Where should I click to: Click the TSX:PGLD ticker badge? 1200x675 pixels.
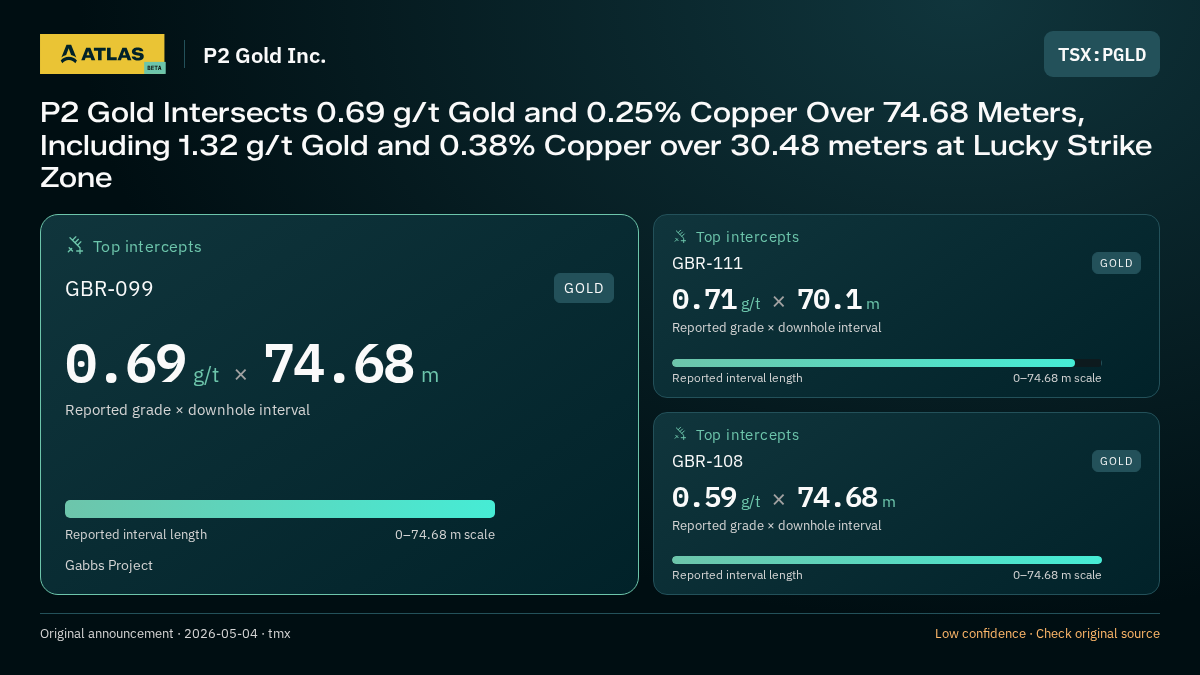point(1102,54)
